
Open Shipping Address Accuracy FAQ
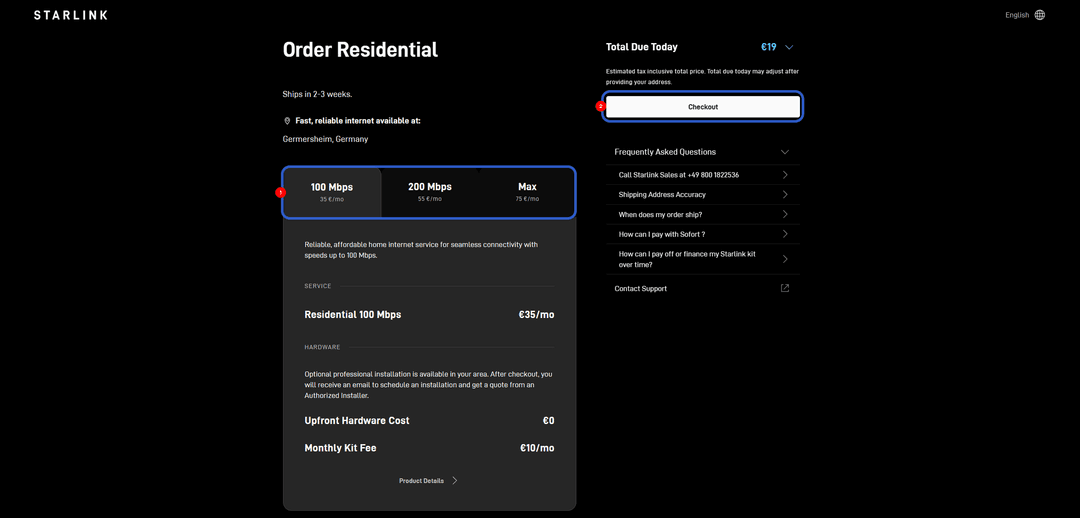[703, 195]
